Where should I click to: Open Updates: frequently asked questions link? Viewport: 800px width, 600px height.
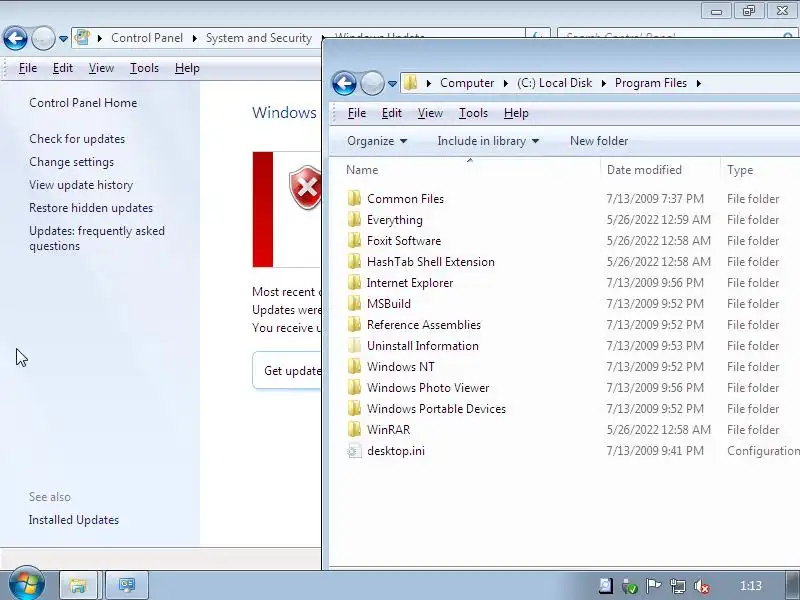pos(97,238)
